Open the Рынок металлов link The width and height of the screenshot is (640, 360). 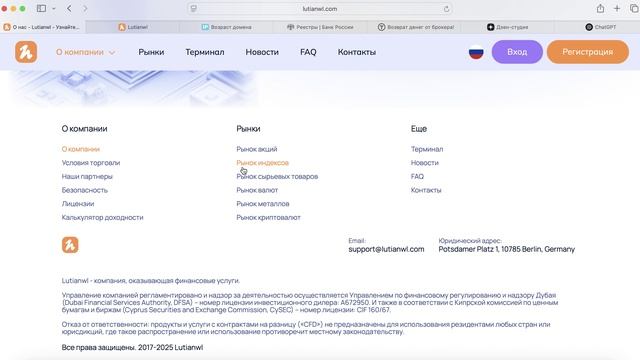tap(263, 204)
